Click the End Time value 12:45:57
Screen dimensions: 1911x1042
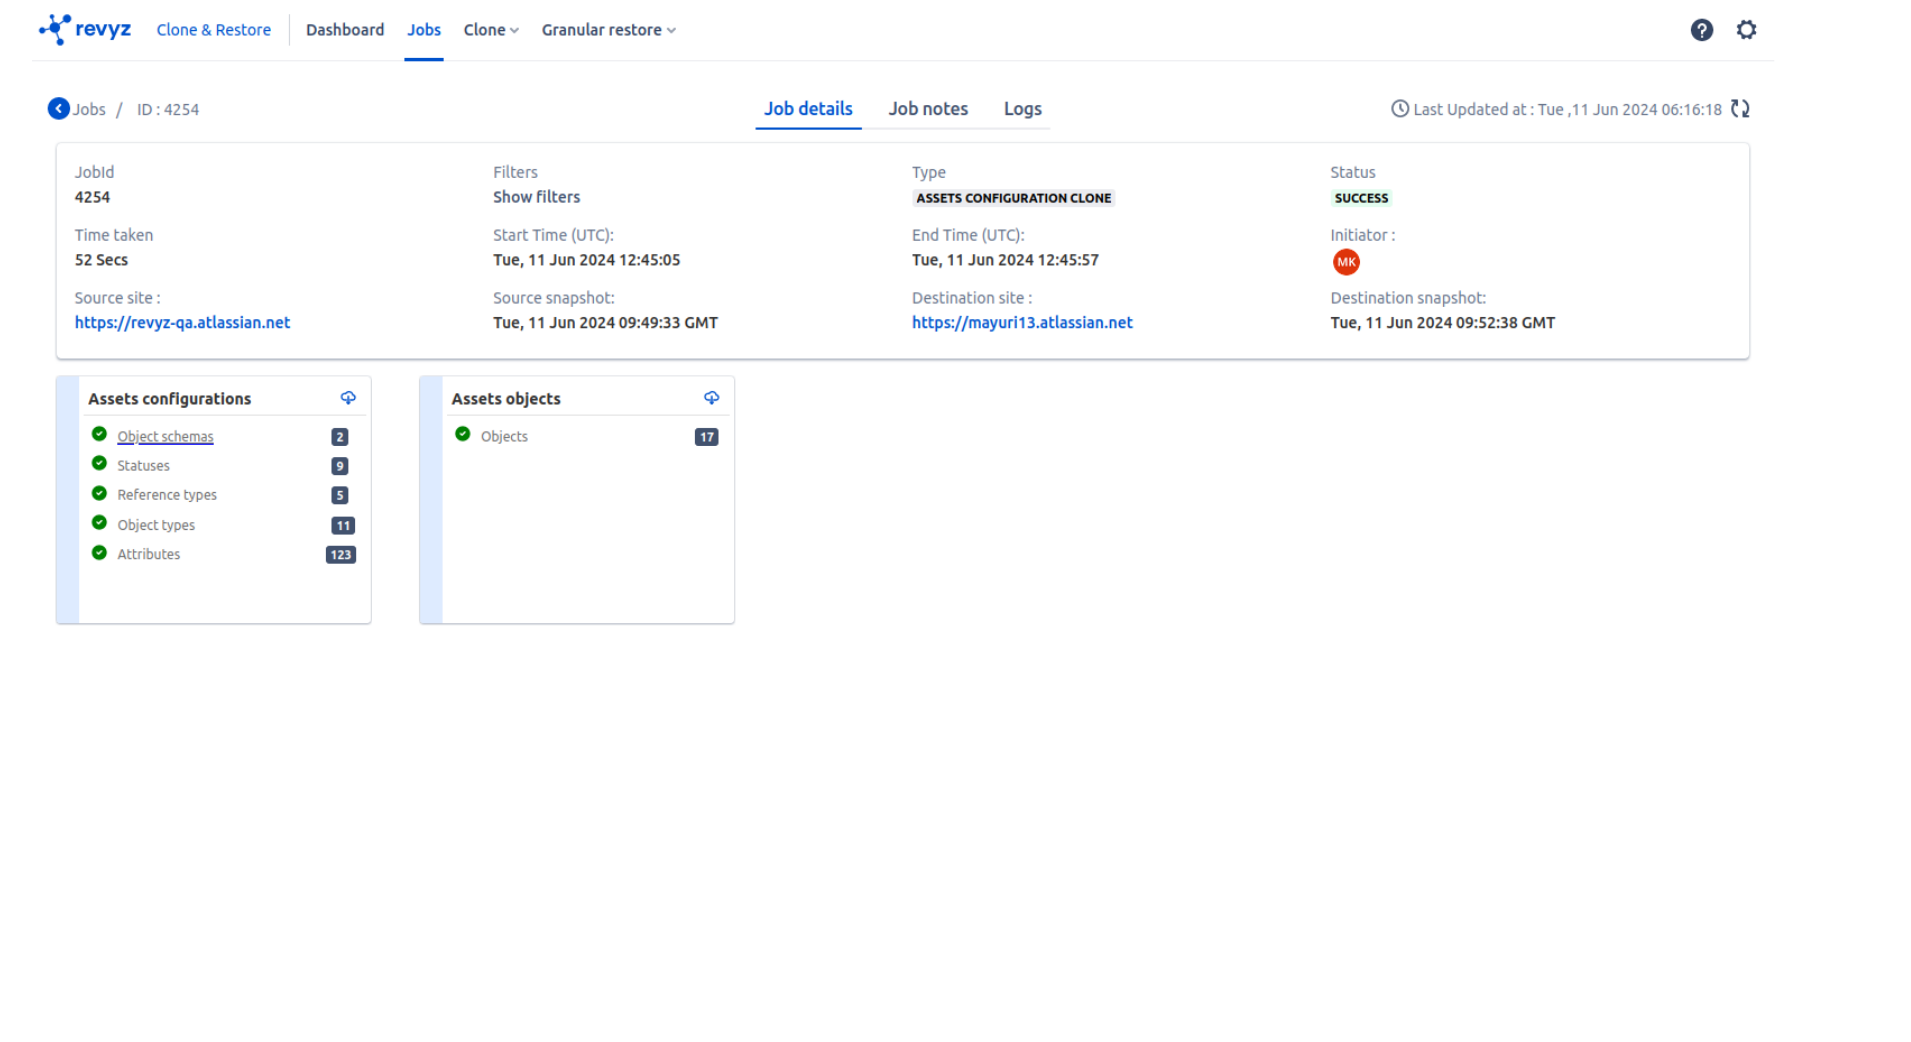coord(1005,260)
